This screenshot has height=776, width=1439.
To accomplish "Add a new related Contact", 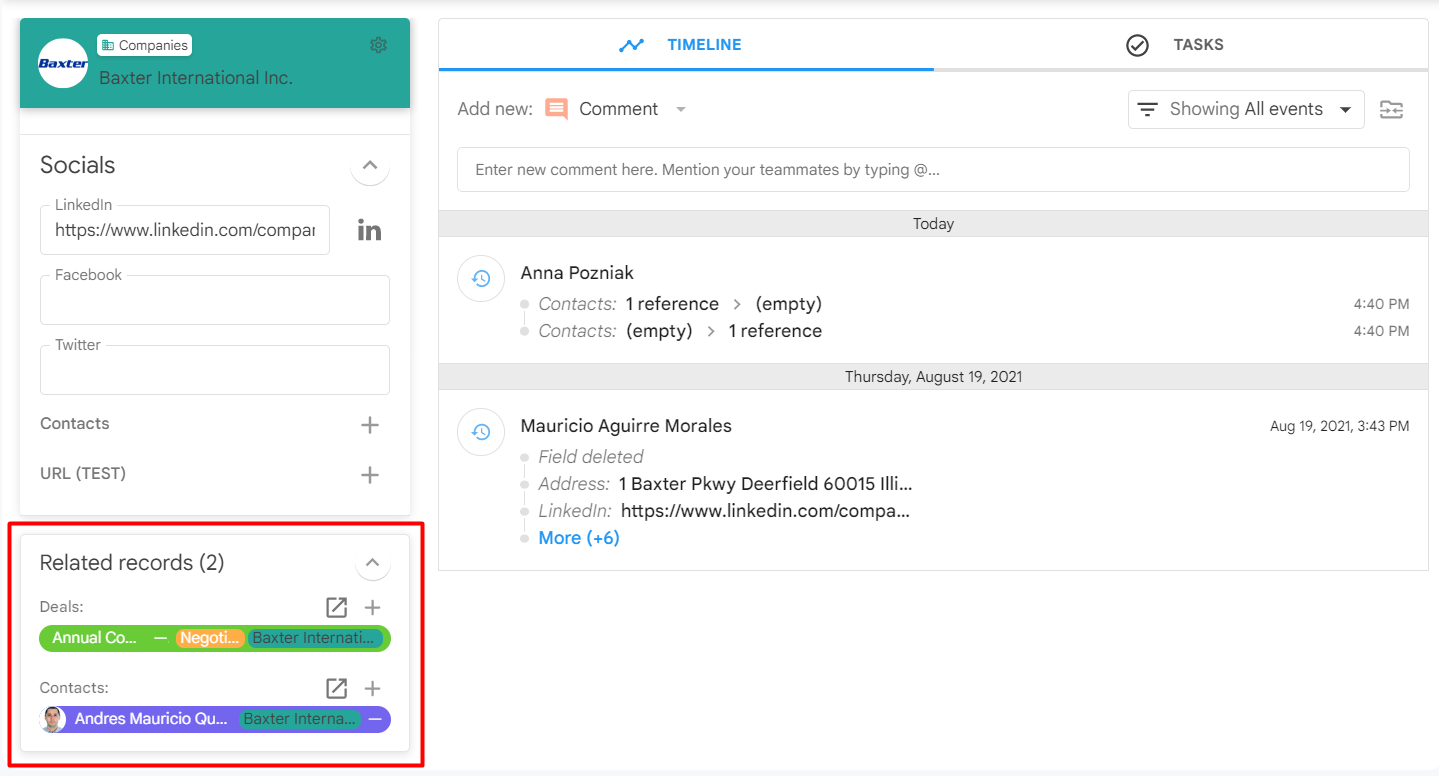I will (372, 688).
